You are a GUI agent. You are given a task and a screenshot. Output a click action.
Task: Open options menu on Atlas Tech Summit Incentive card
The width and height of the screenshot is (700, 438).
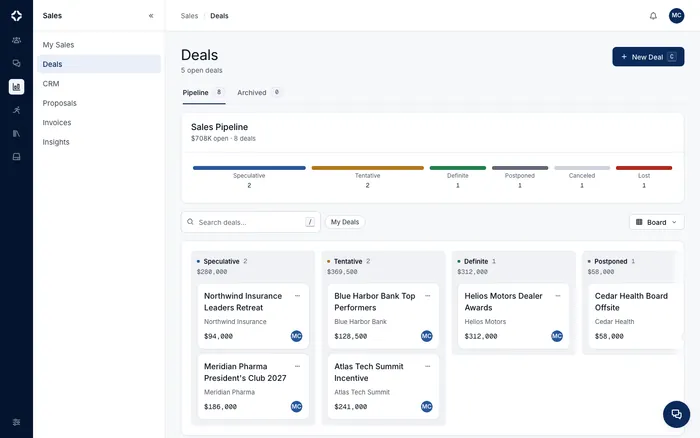tap(428, 366)
